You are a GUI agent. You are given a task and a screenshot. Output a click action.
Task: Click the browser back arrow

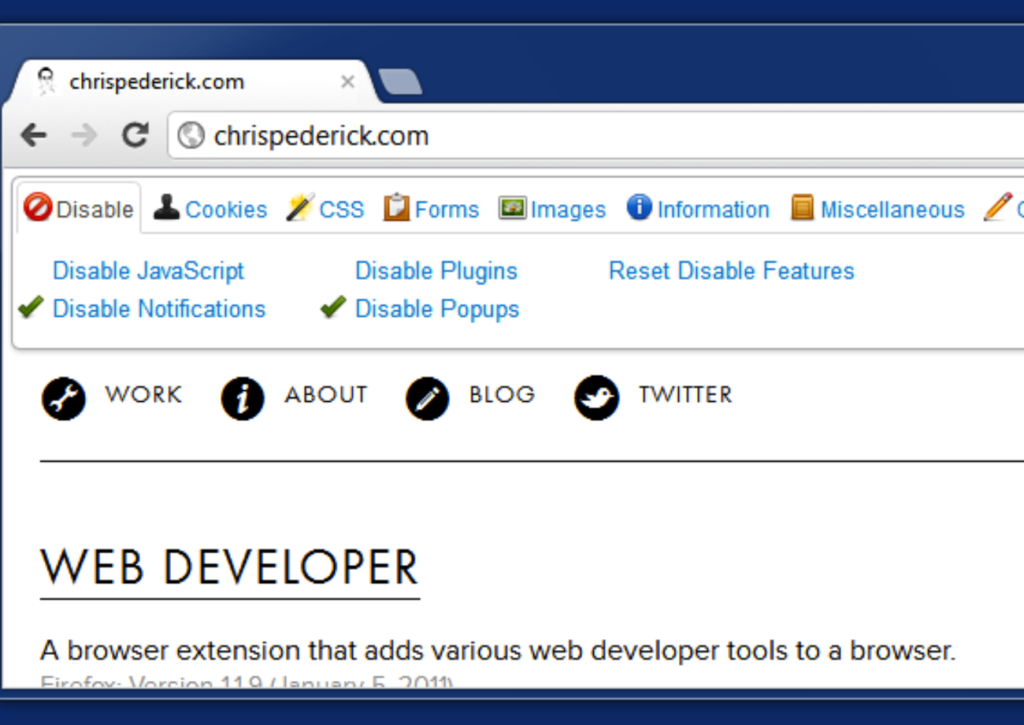click(x=34, y=135)
